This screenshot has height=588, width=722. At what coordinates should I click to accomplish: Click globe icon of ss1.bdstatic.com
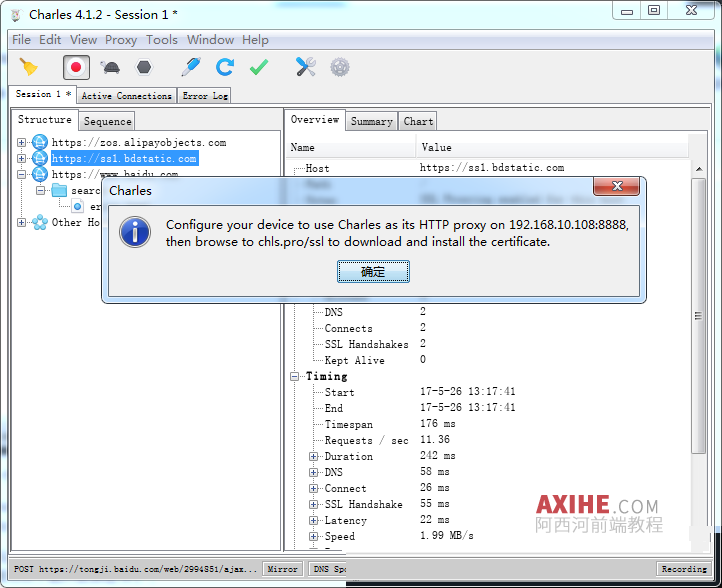[x=40, y=158]
